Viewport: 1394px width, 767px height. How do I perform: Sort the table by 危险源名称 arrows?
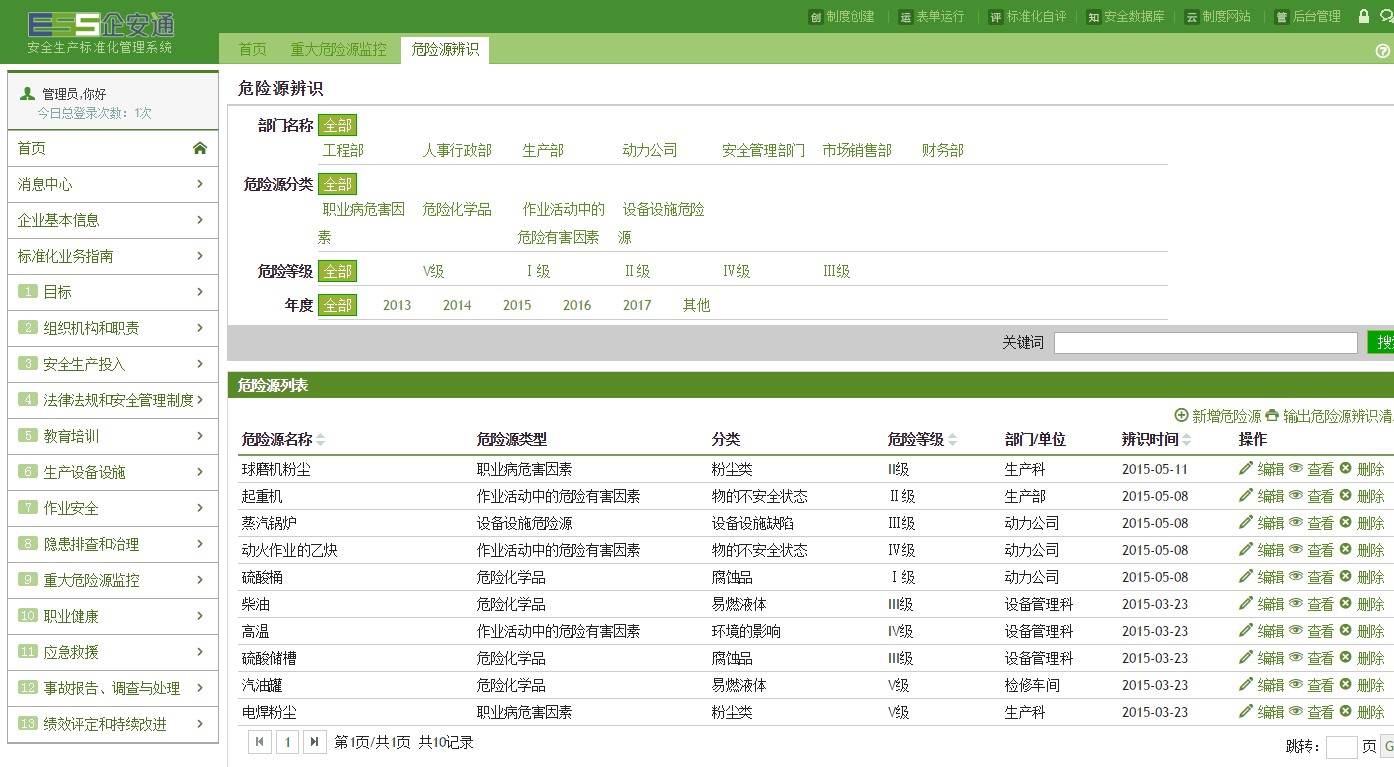(x=321, y=440)
